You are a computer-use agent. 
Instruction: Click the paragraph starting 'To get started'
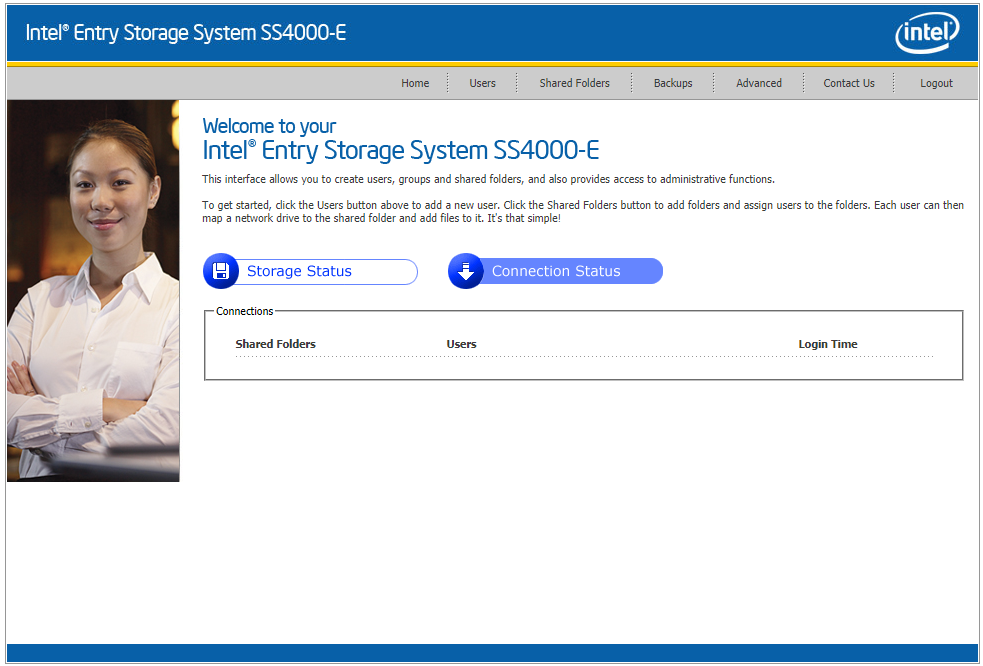point(582,211)
